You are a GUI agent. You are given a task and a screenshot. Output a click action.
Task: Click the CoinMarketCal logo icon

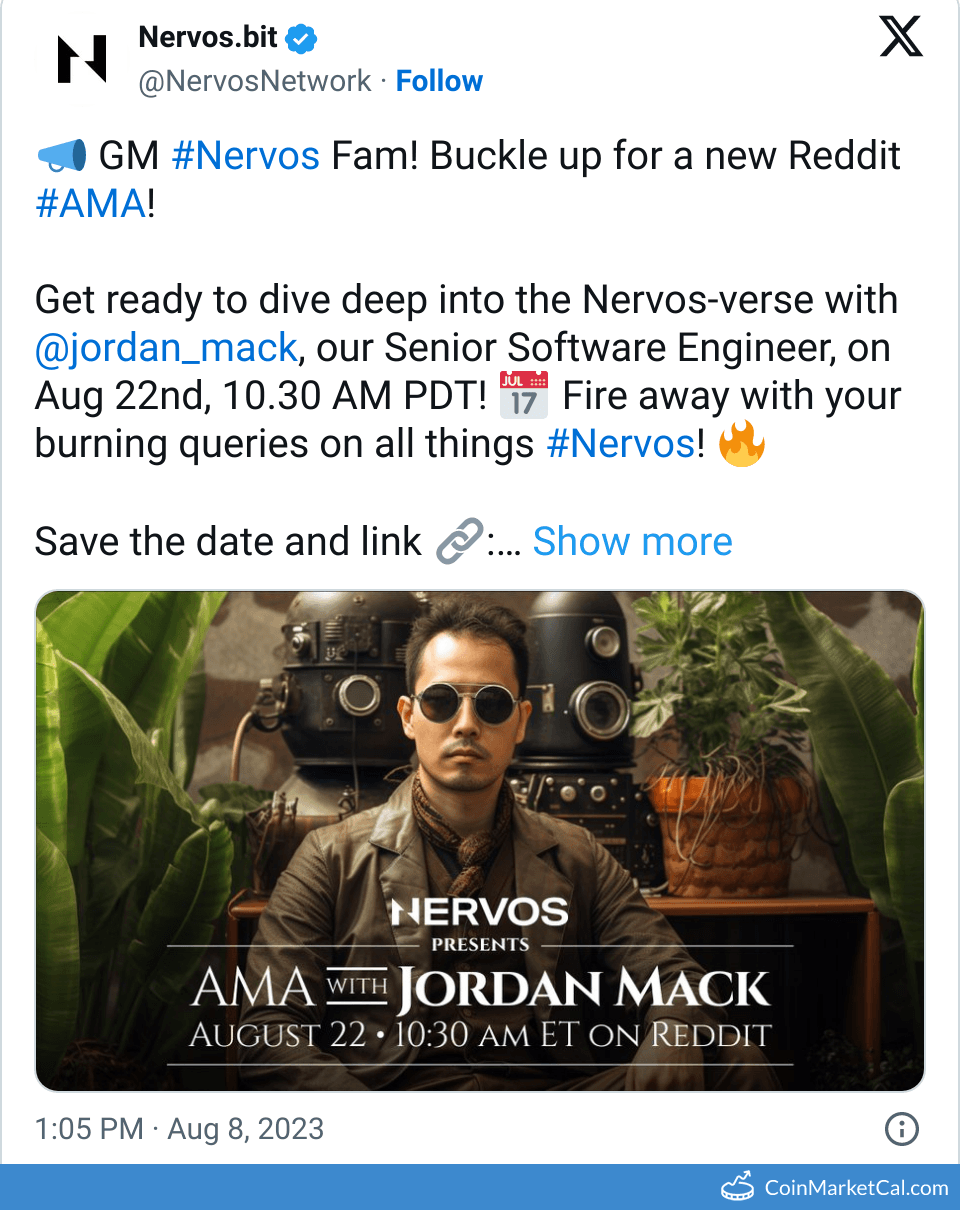point(737,1187)
